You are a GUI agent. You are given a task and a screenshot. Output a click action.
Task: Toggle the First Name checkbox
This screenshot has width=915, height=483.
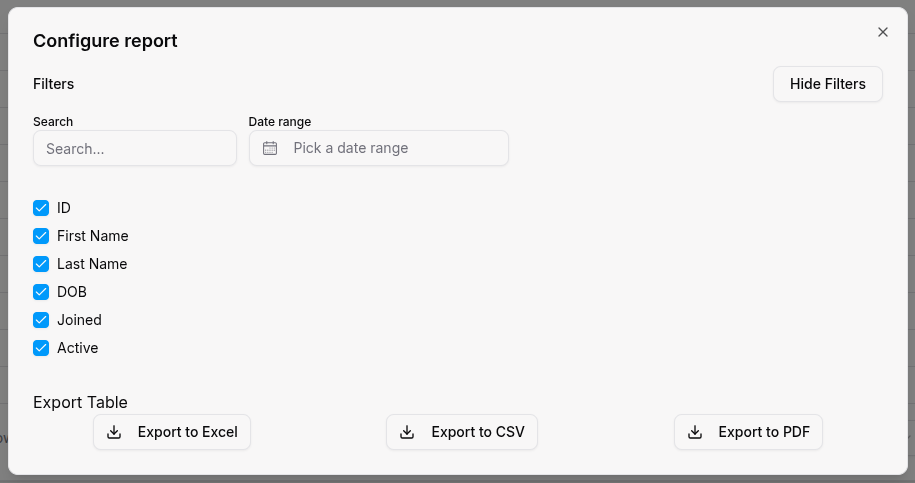pyautogui.click(x=41, y=236)
